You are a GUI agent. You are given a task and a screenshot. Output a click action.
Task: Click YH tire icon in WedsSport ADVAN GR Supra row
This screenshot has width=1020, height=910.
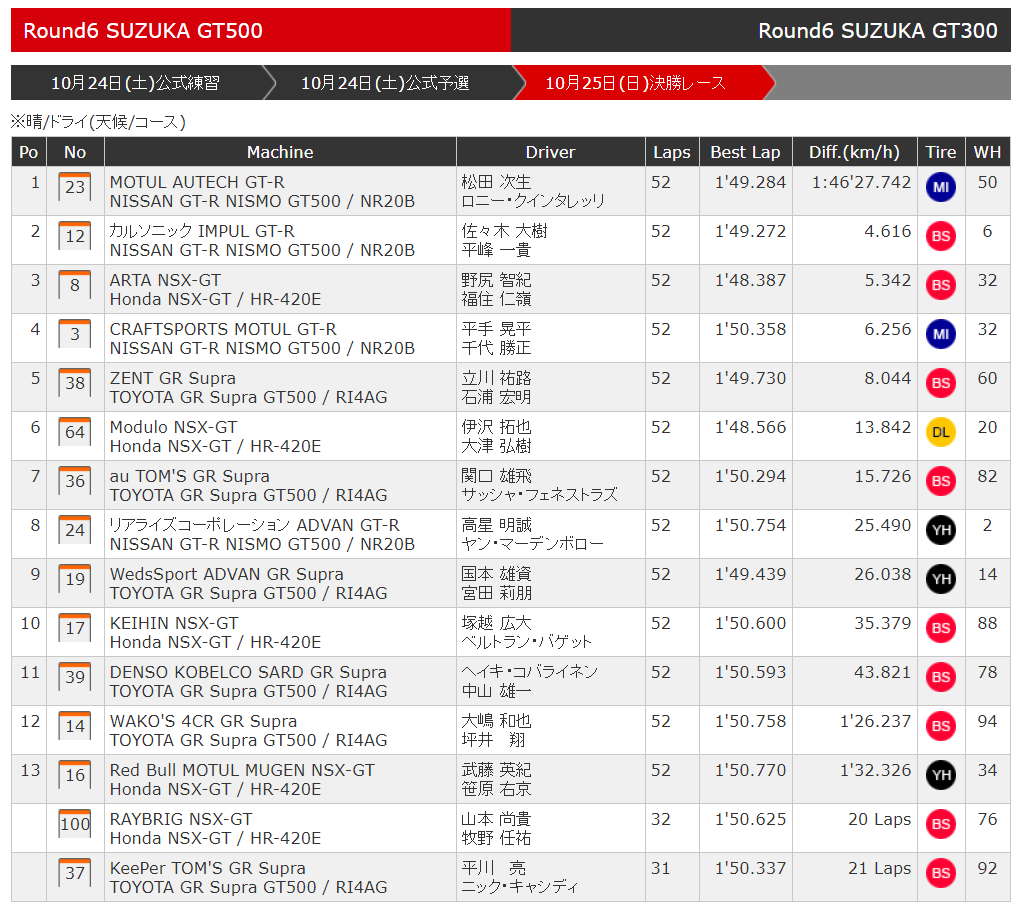coord(941,579)
